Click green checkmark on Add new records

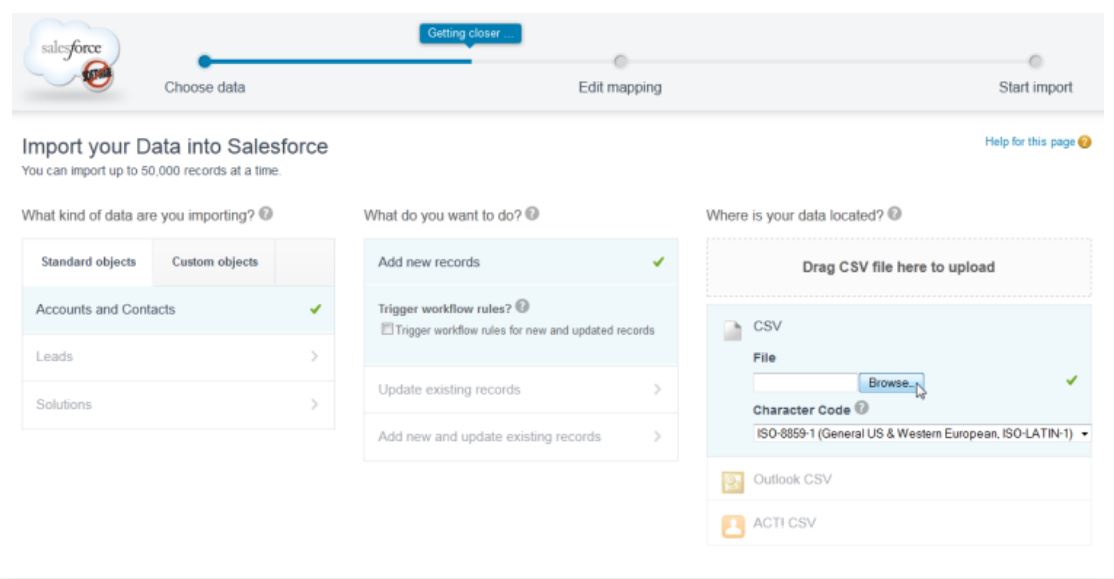click(x=659, y=261)
